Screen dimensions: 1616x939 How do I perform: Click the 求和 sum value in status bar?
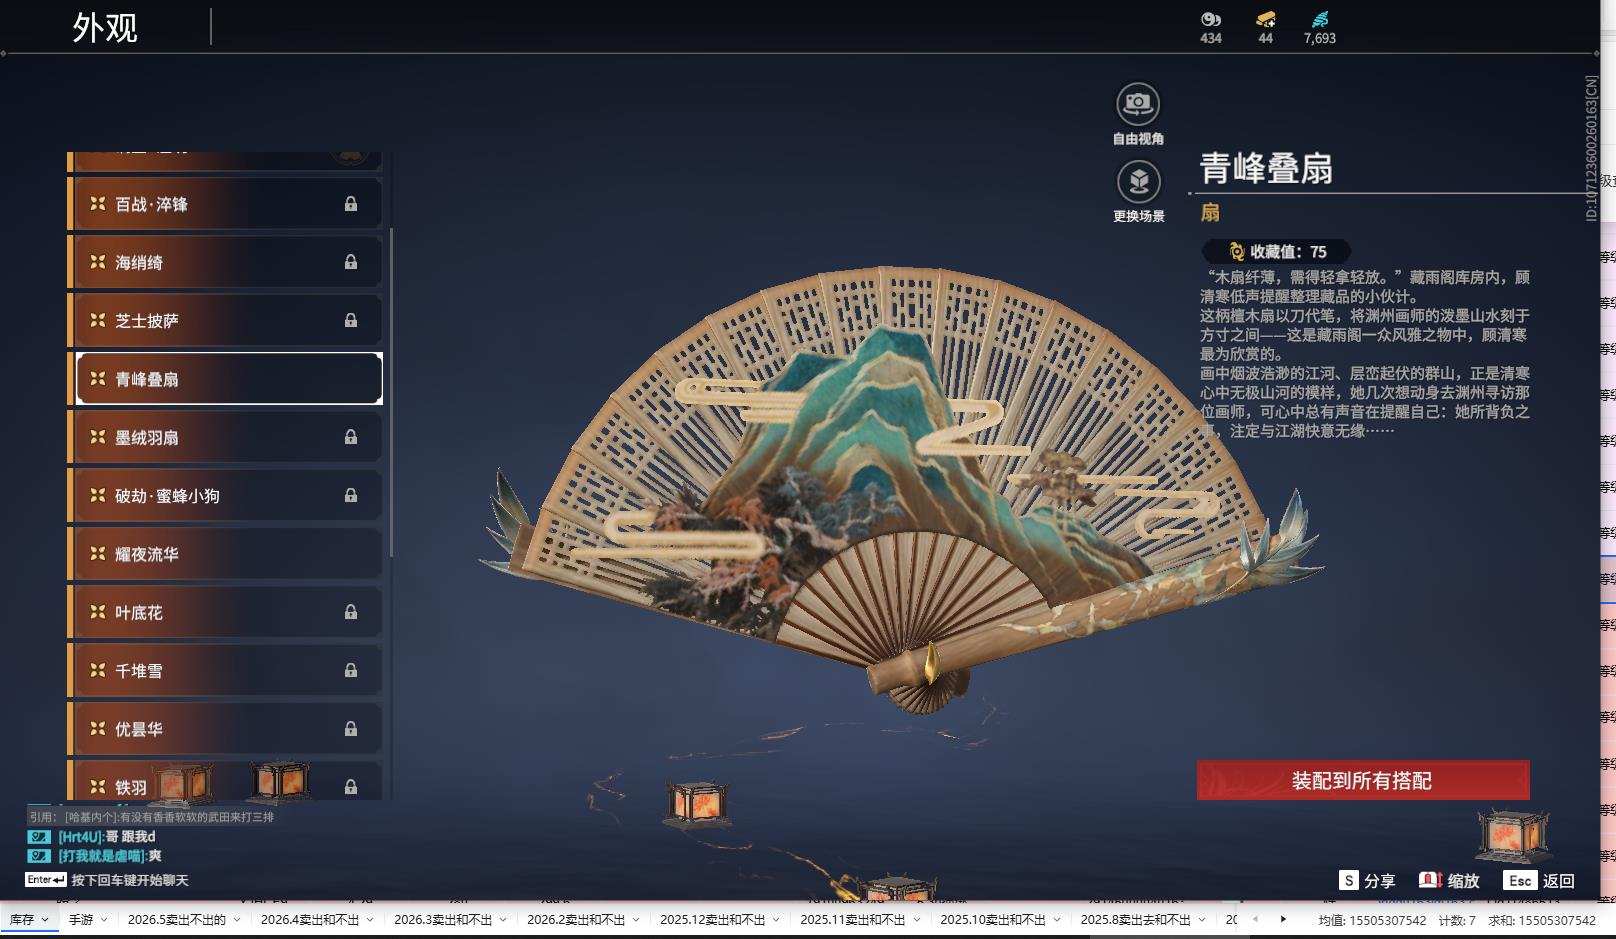coord(1542,920)
